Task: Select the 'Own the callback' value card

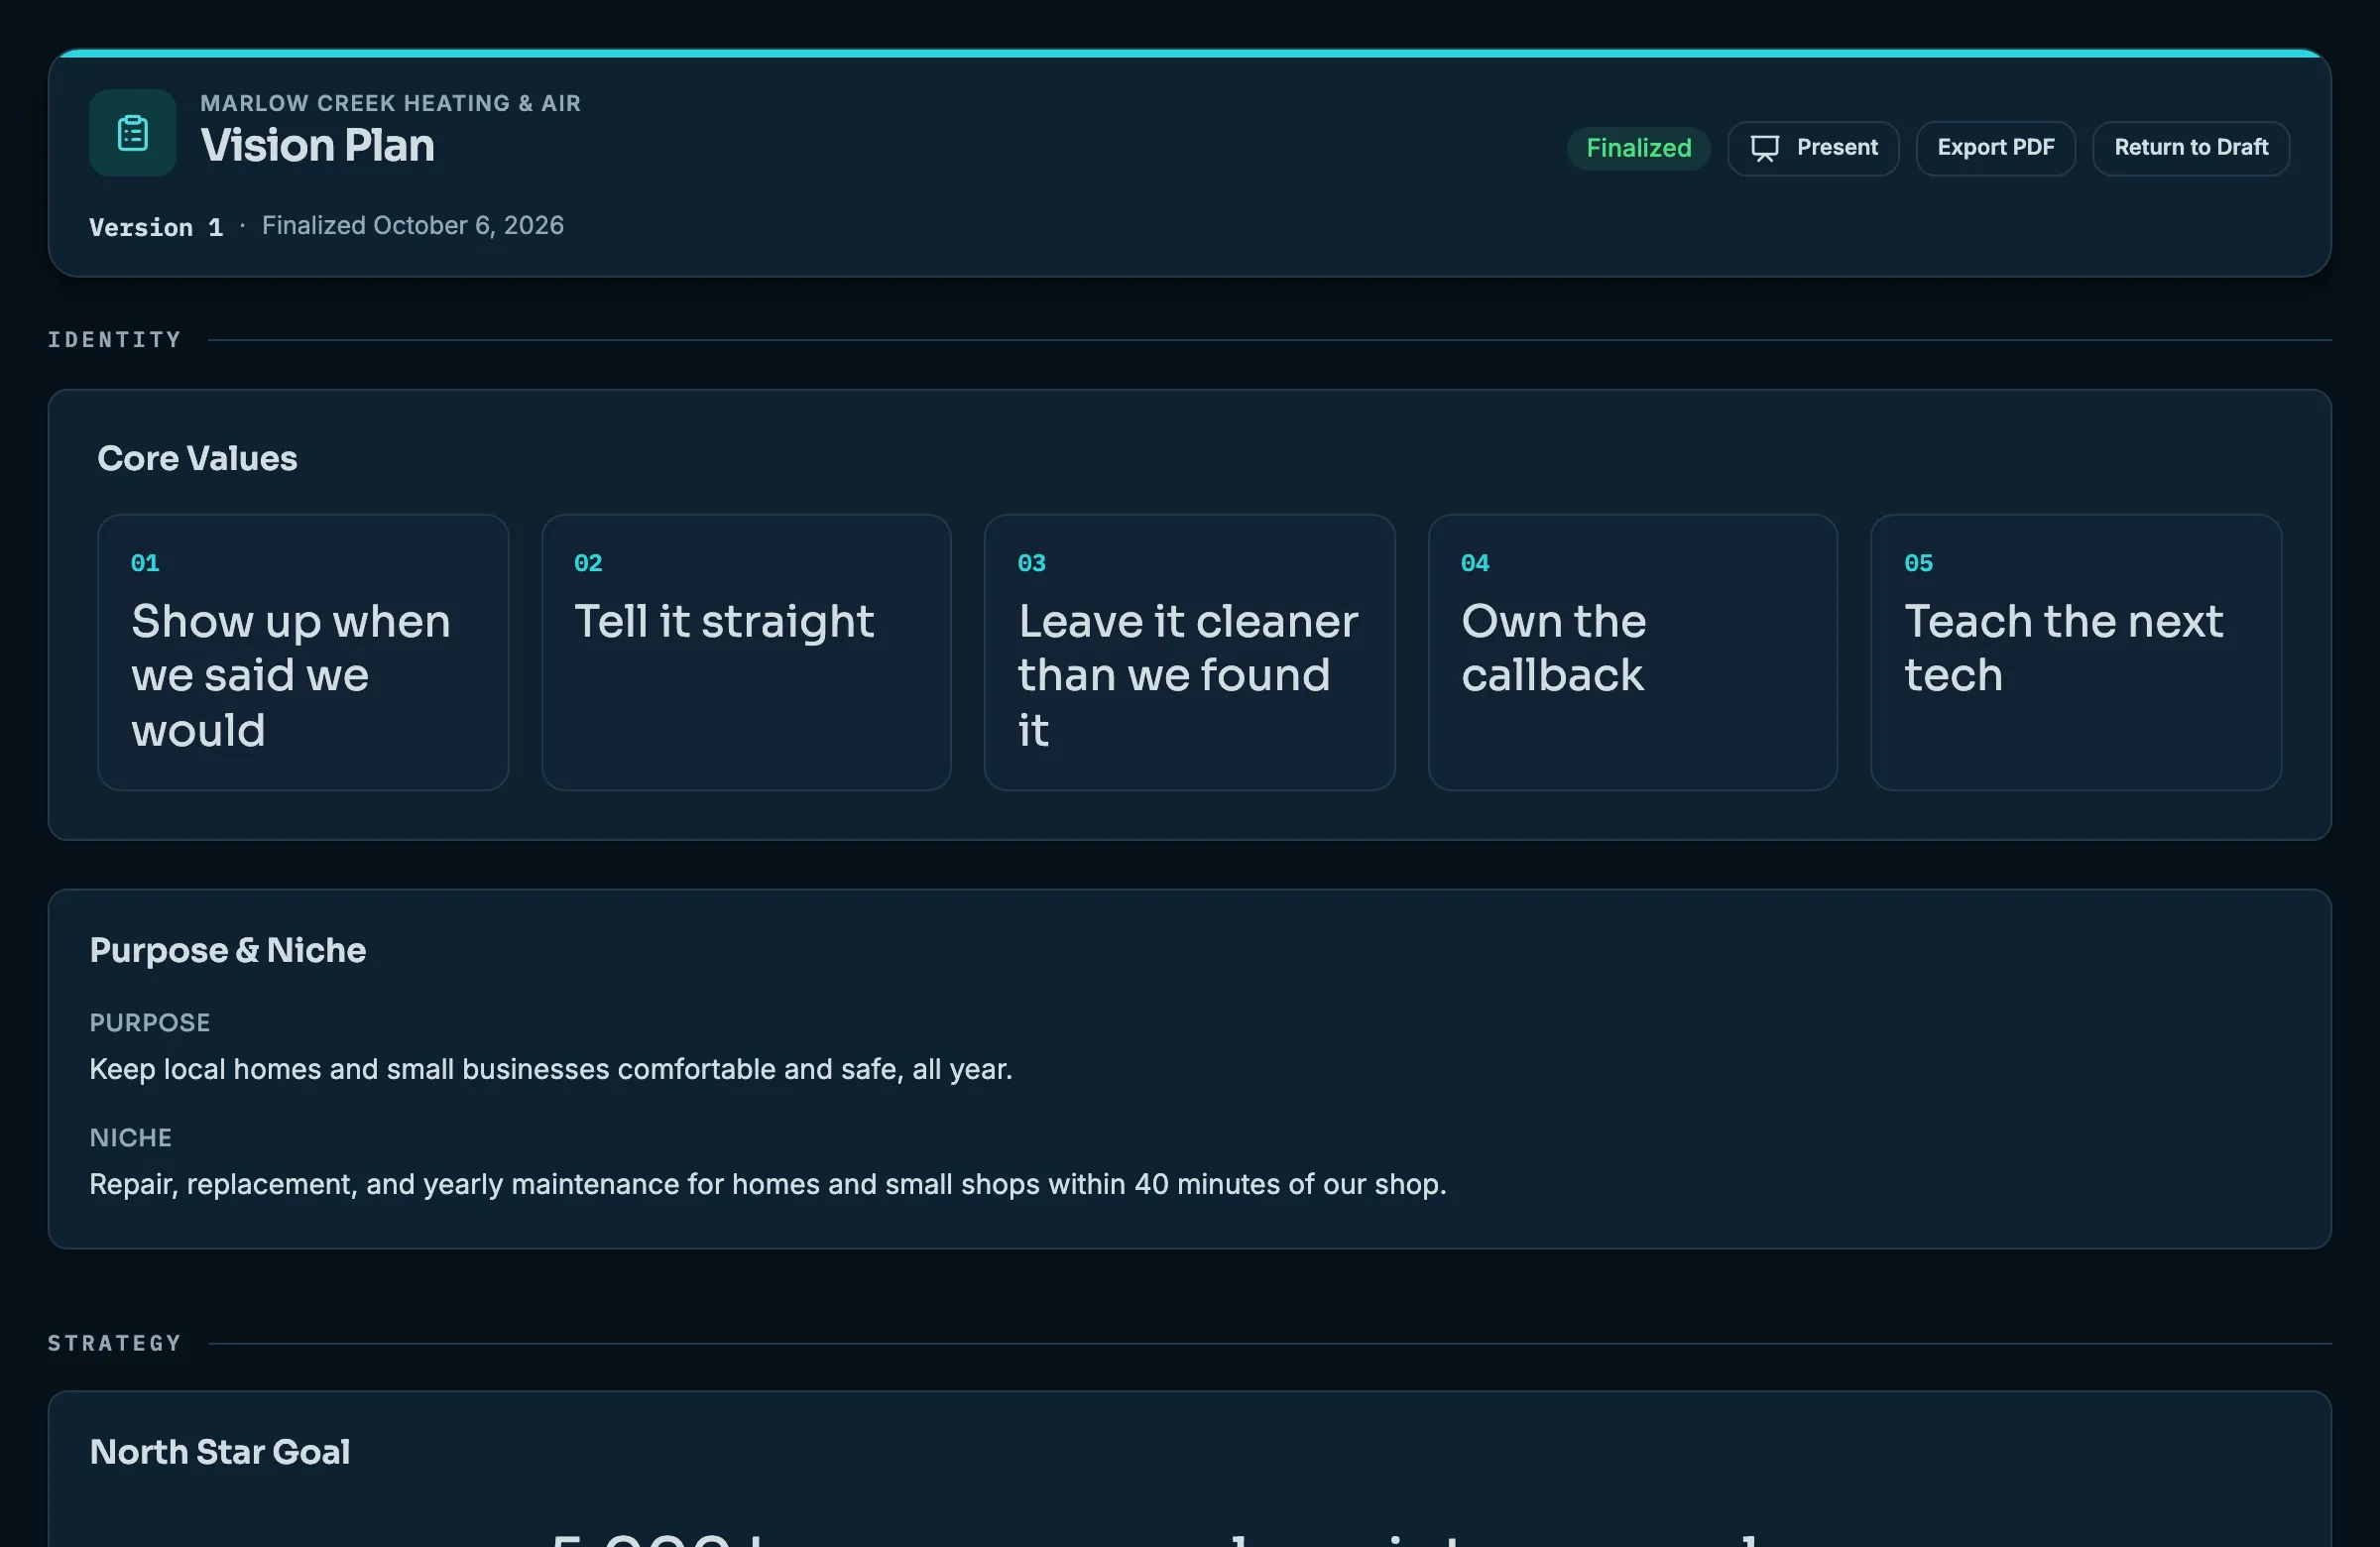Action: click(x=1632, y=652)
